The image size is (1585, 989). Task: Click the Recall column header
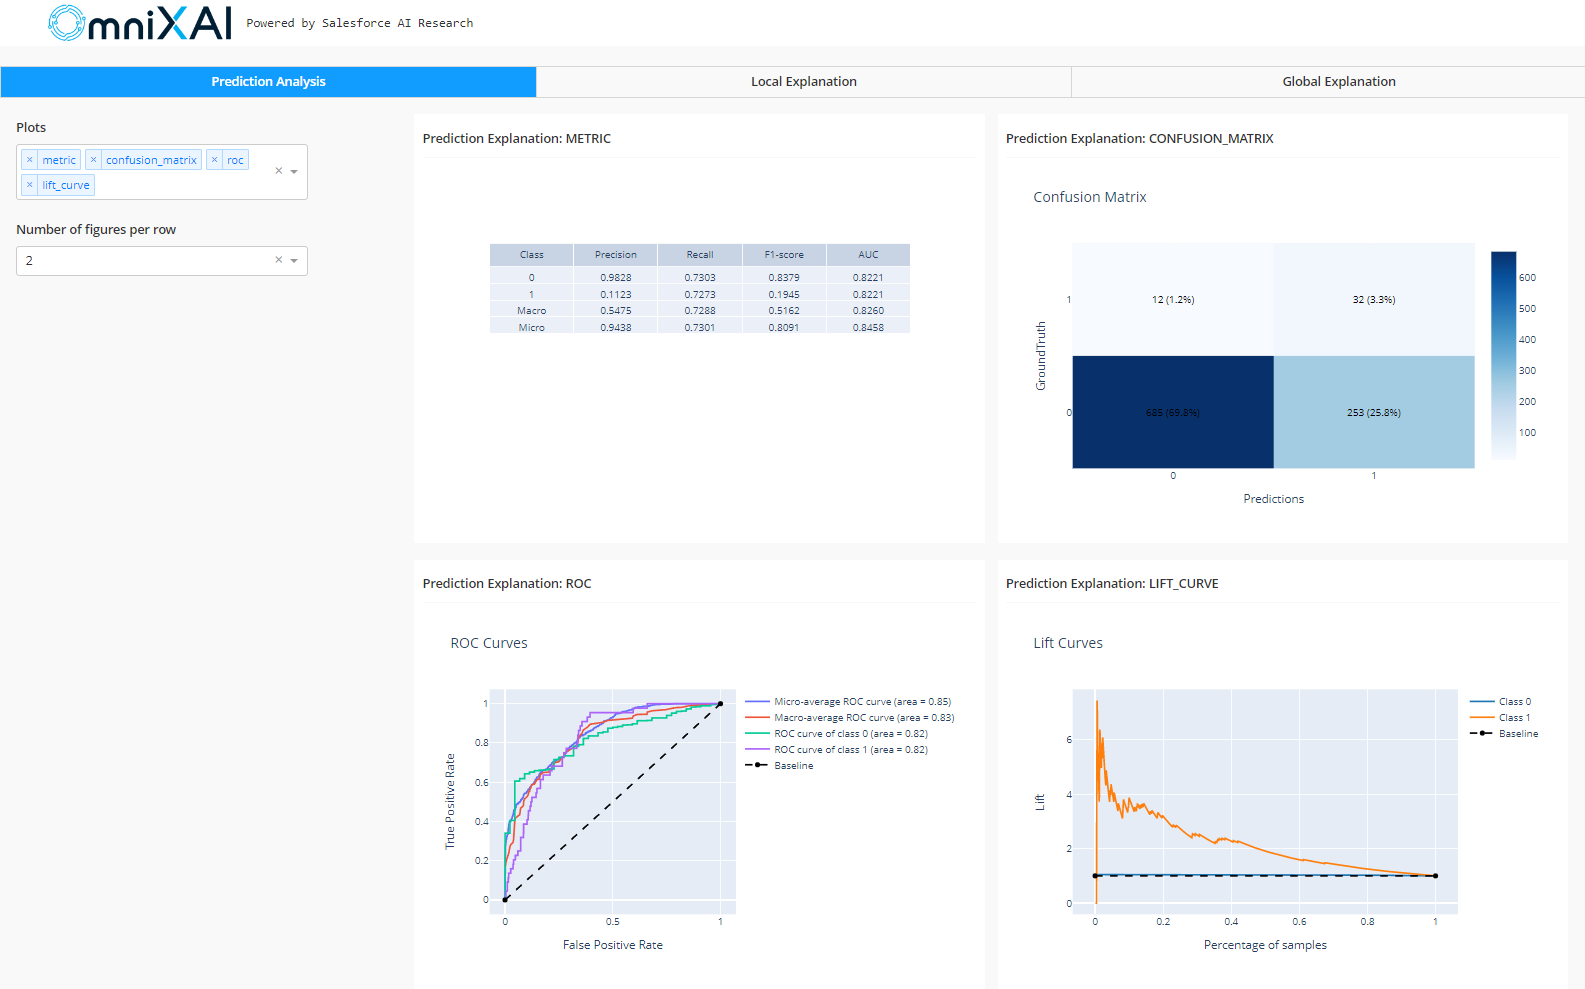pyautogui.click(x=700, y=255)
